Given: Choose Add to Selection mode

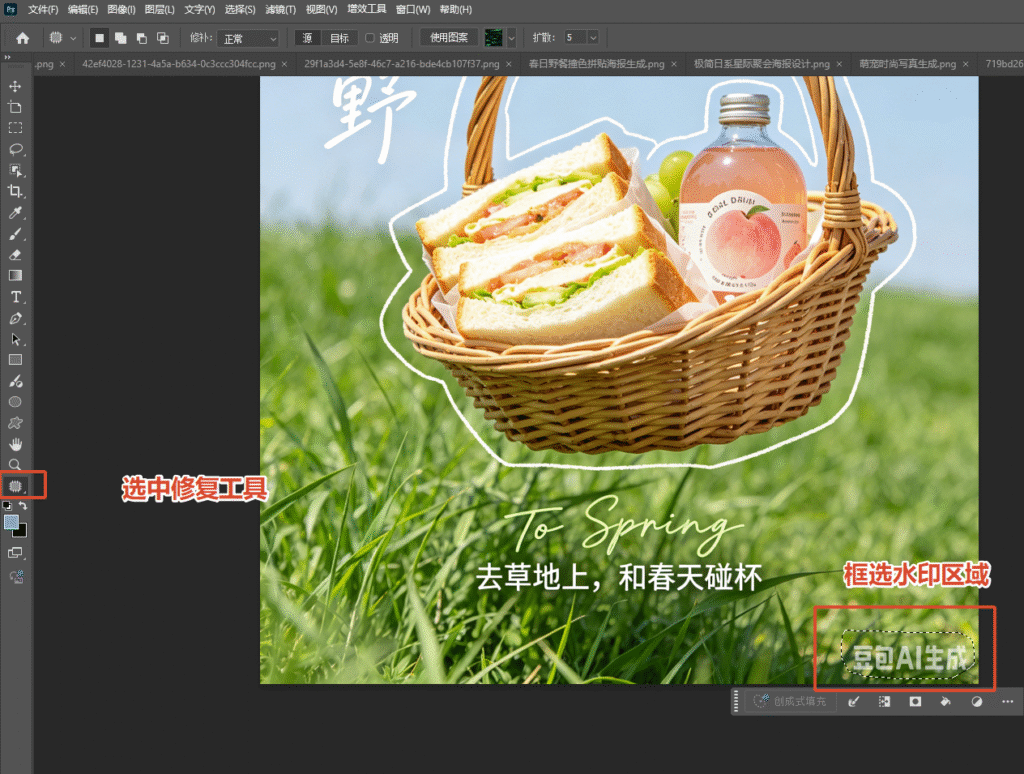Looking at the screenshot, I should [x=121, y=38].
